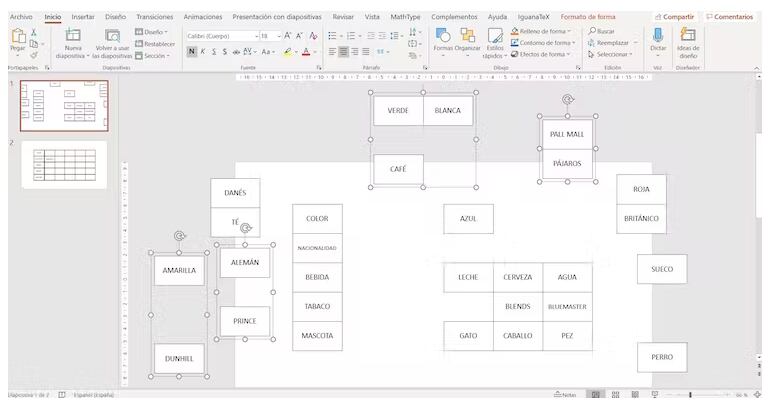Click the Organizar icon
782x406 pixels.
point(467,36)
